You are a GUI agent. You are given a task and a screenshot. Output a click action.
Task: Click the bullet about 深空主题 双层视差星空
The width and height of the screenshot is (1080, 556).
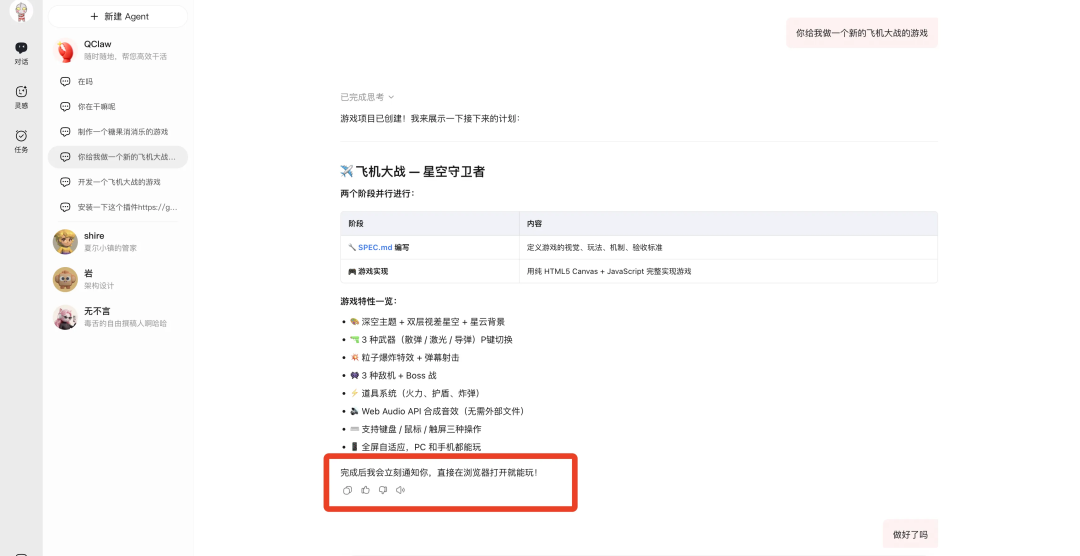coord(427,322)
